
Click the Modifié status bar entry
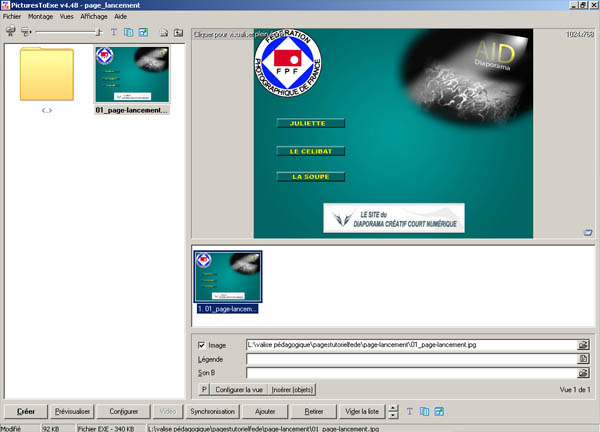(11, 429)
